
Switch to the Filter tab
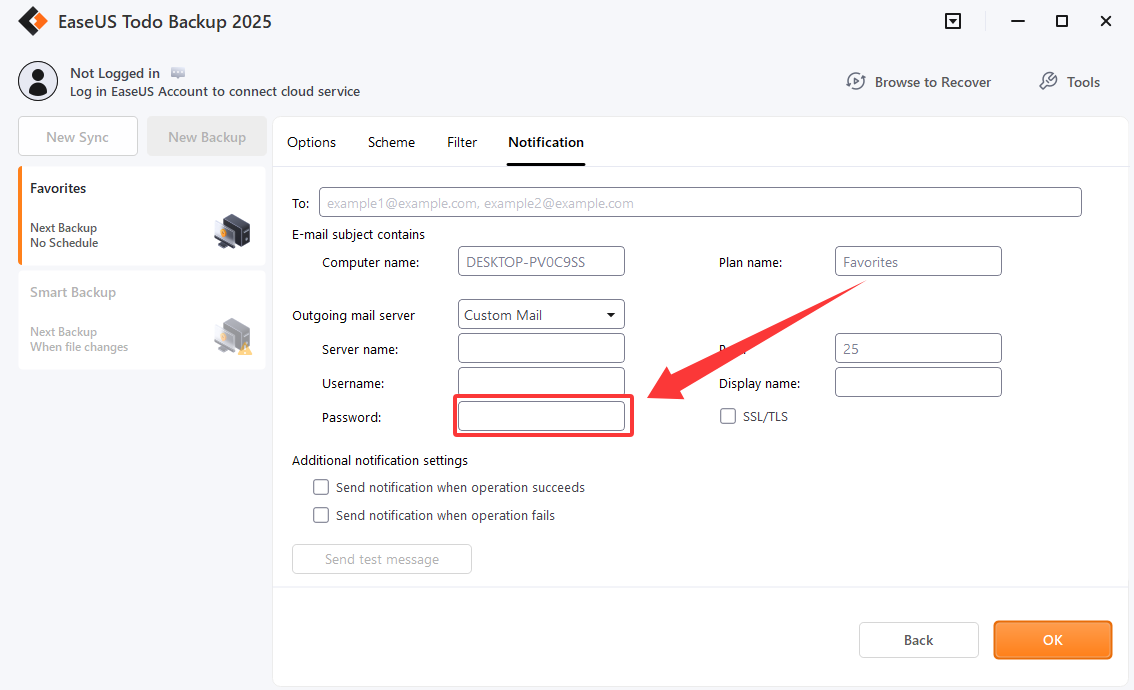(461, 142)
